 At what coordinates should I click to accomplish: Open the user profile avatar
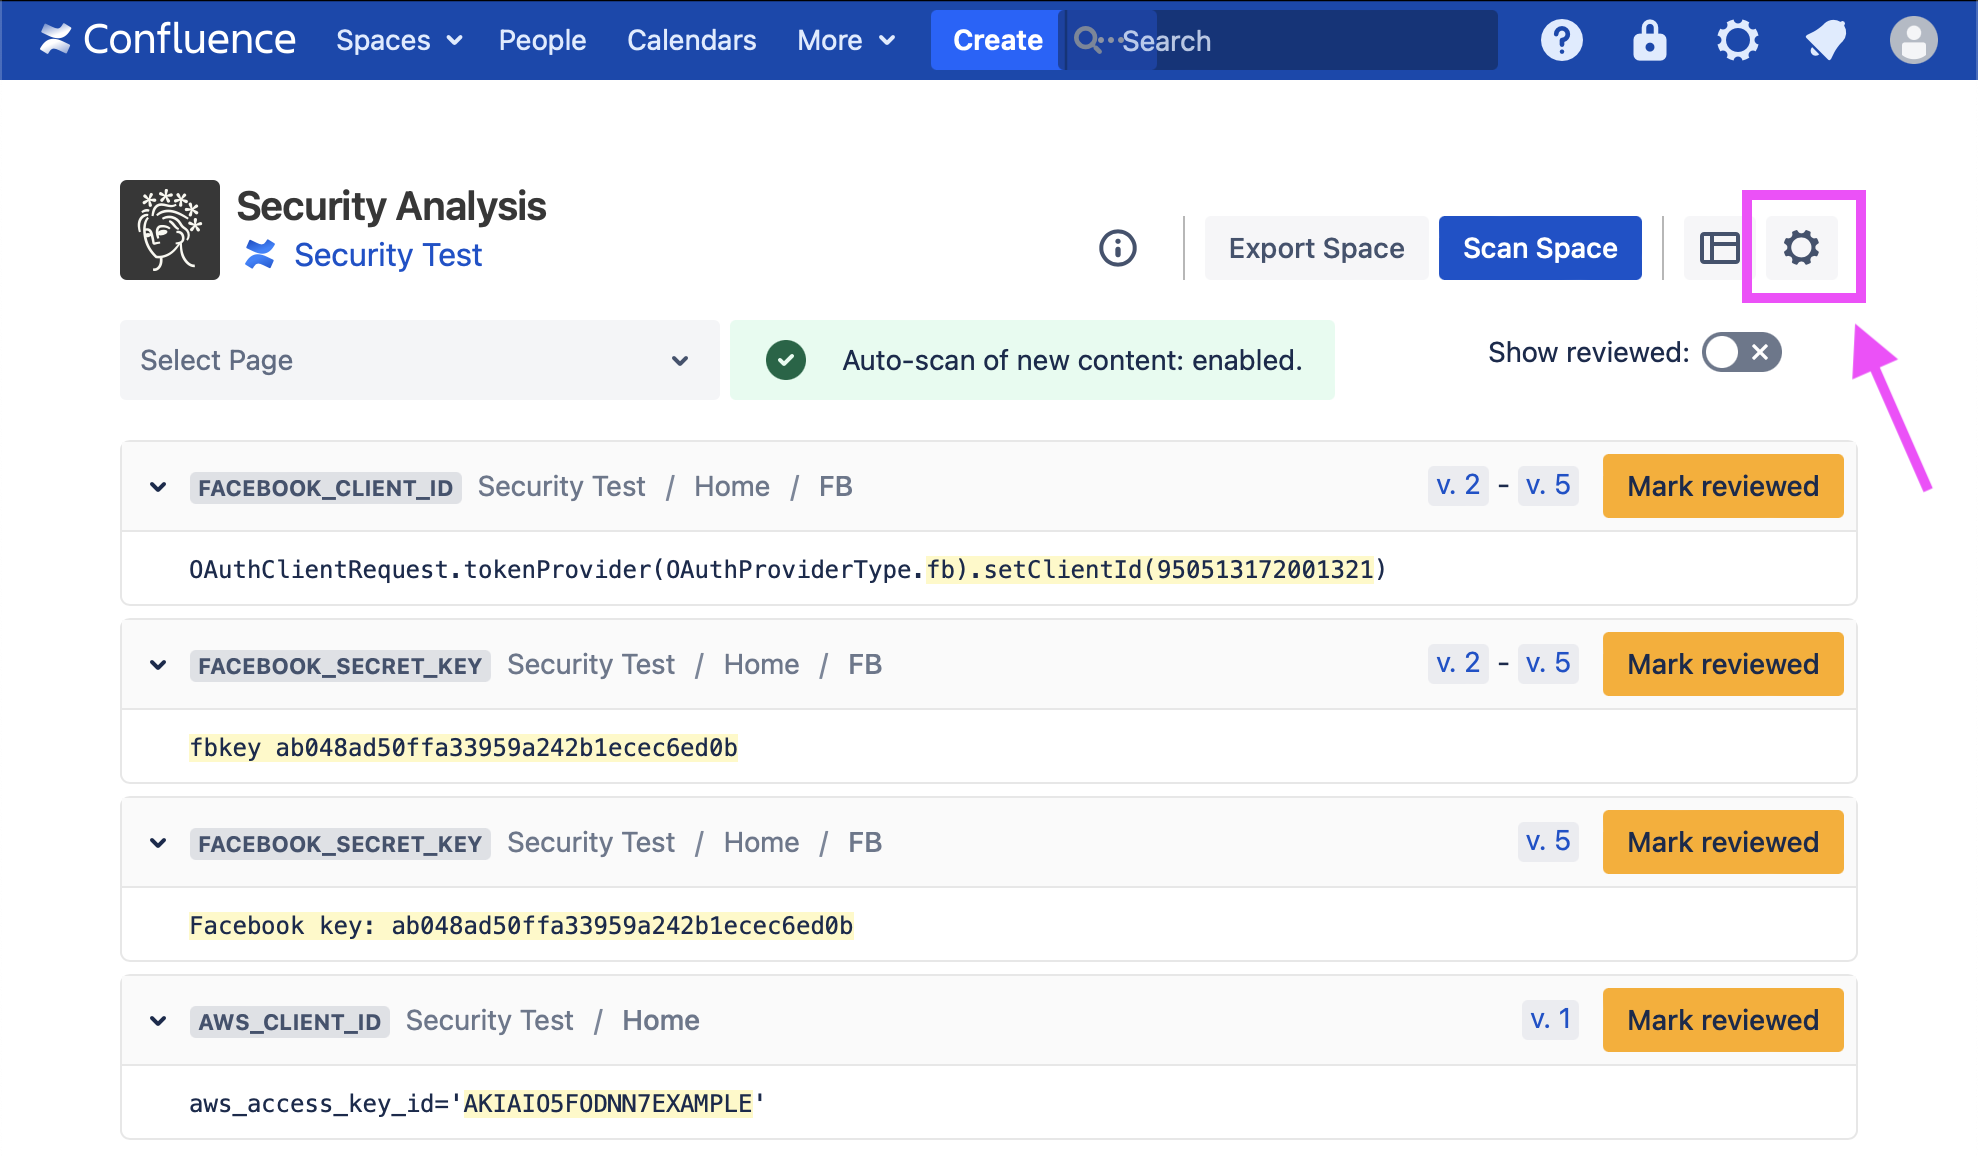(x=1913, y=40)
